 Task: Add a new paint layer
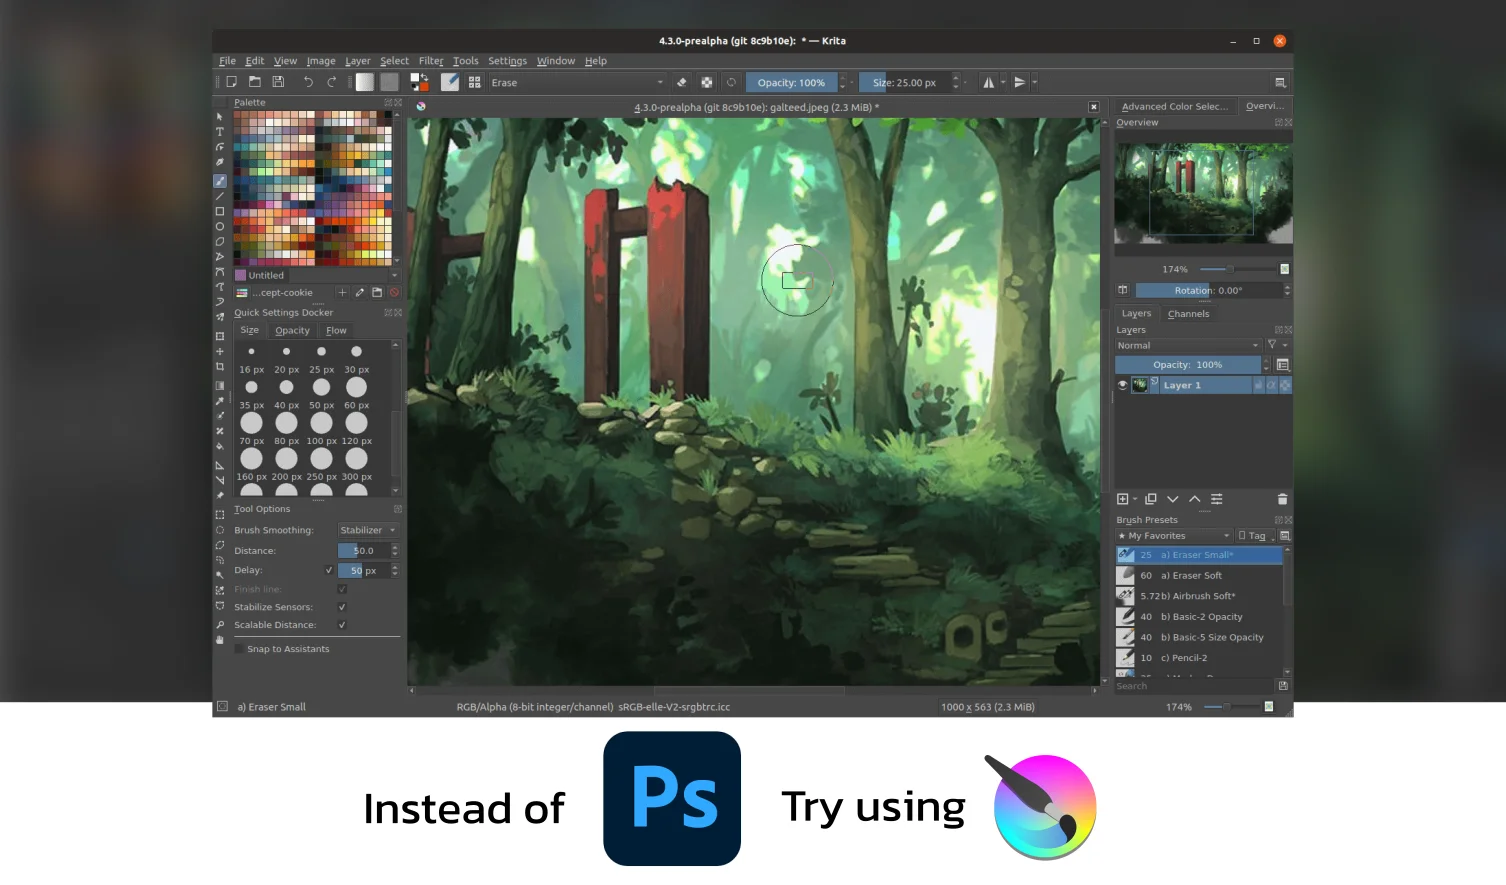(1124, 499)
